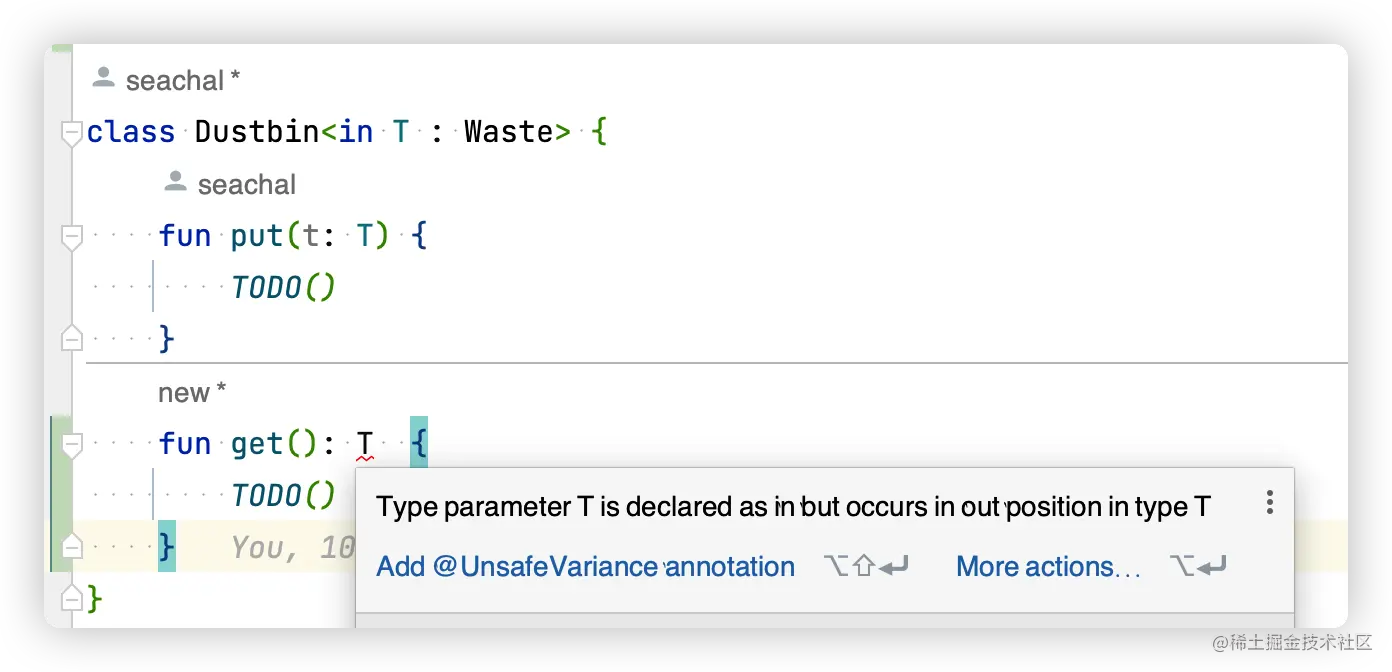This screenshot has height=672, width=1392.
Task: Click fold end marker at put closing brace
Action: pos(71,338)
